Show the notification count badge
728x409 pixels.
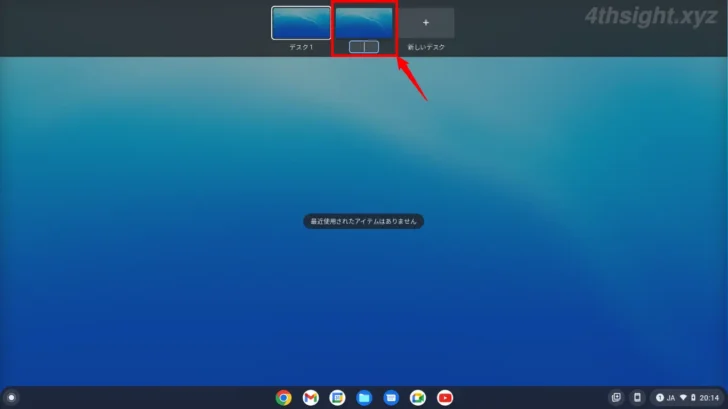coord(659,397)
